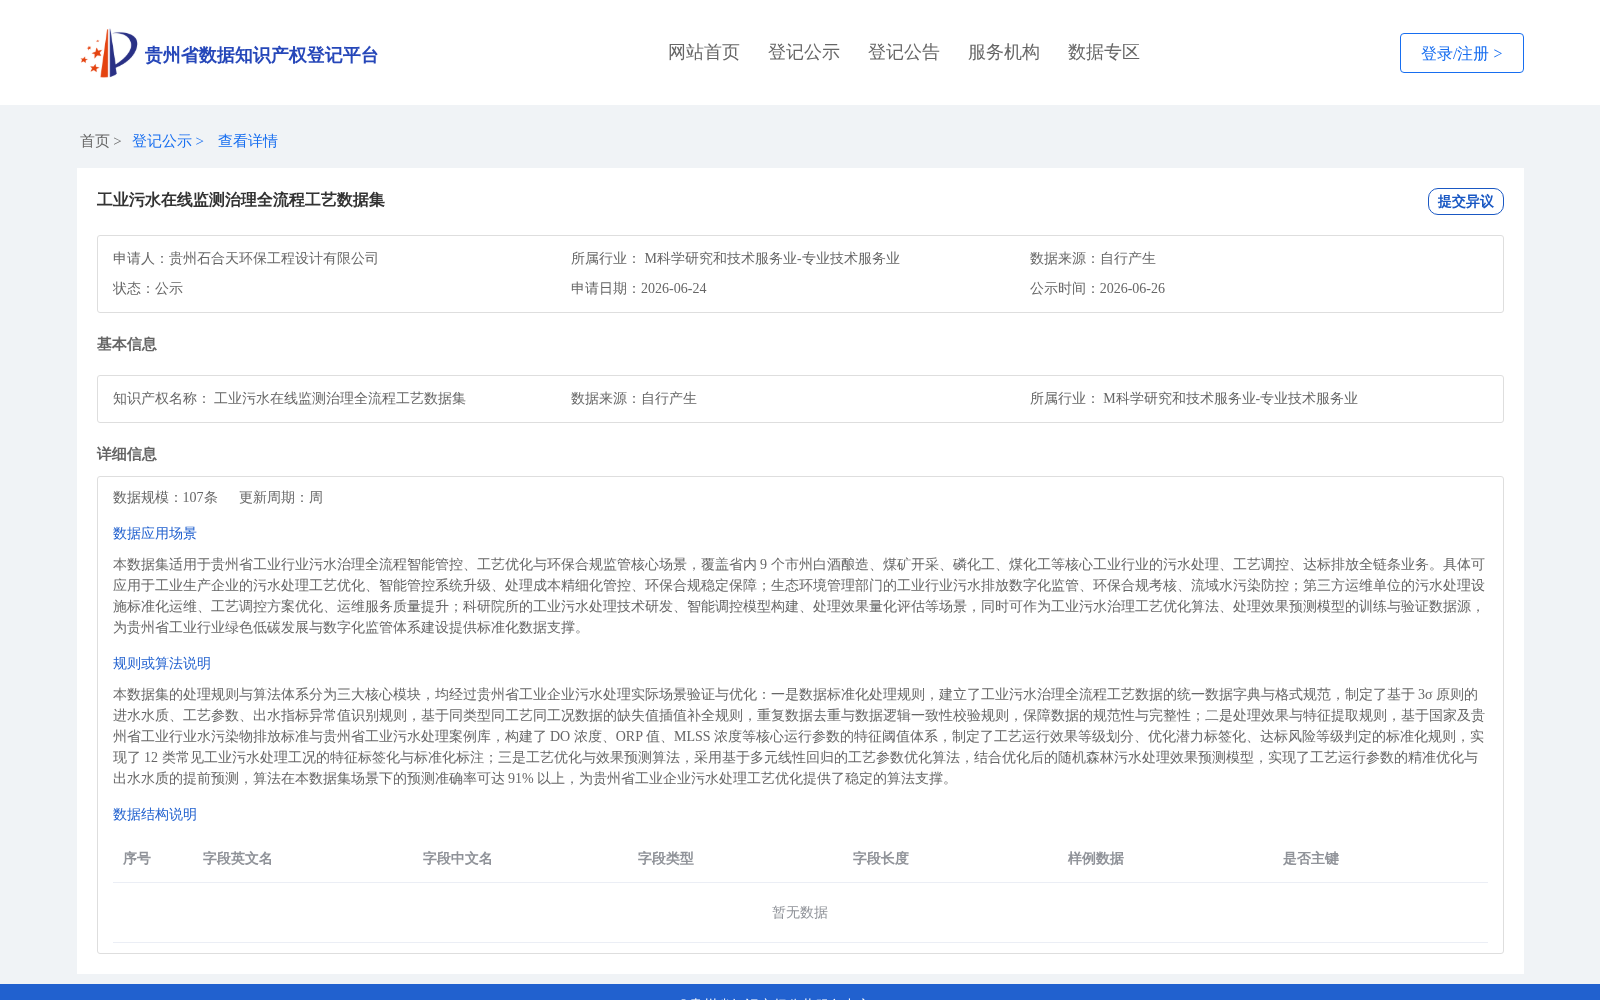
Task: Click 规则或算法说明 heading
Action: click(x=162, y=663)
